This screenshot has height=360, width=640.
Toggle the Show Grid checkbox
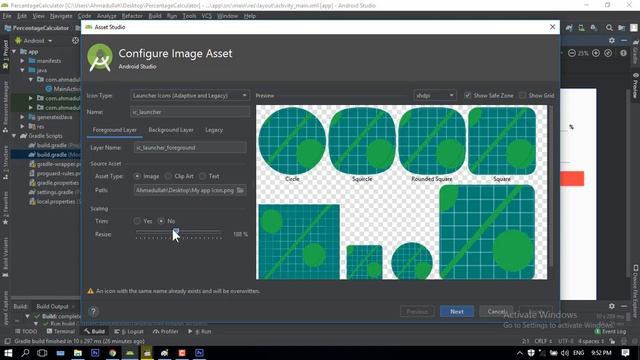pos(522,96)
